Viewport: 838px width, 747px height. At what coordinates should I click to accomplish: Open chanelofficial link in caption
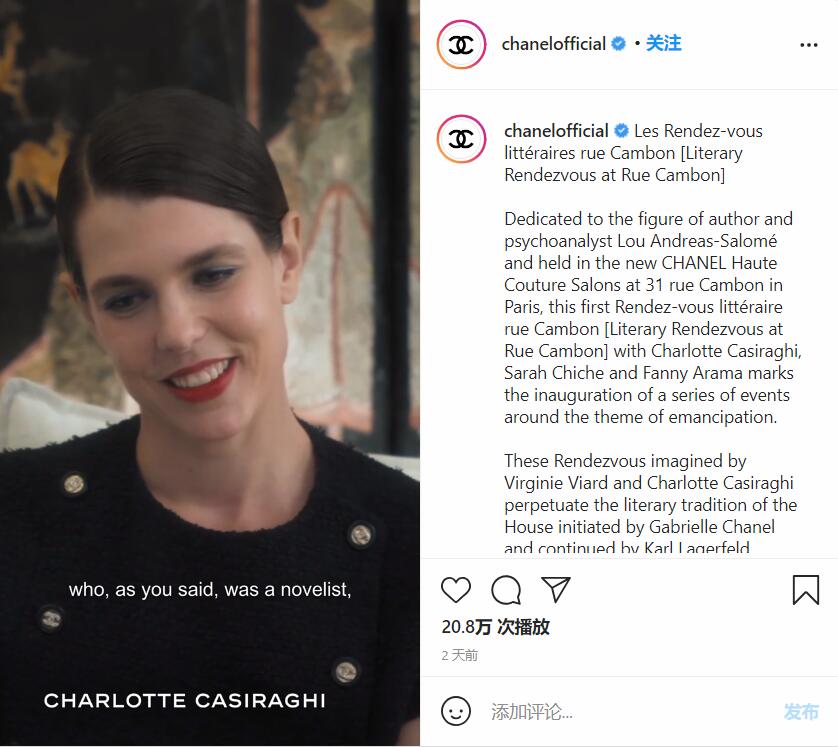tap(556, 131)
